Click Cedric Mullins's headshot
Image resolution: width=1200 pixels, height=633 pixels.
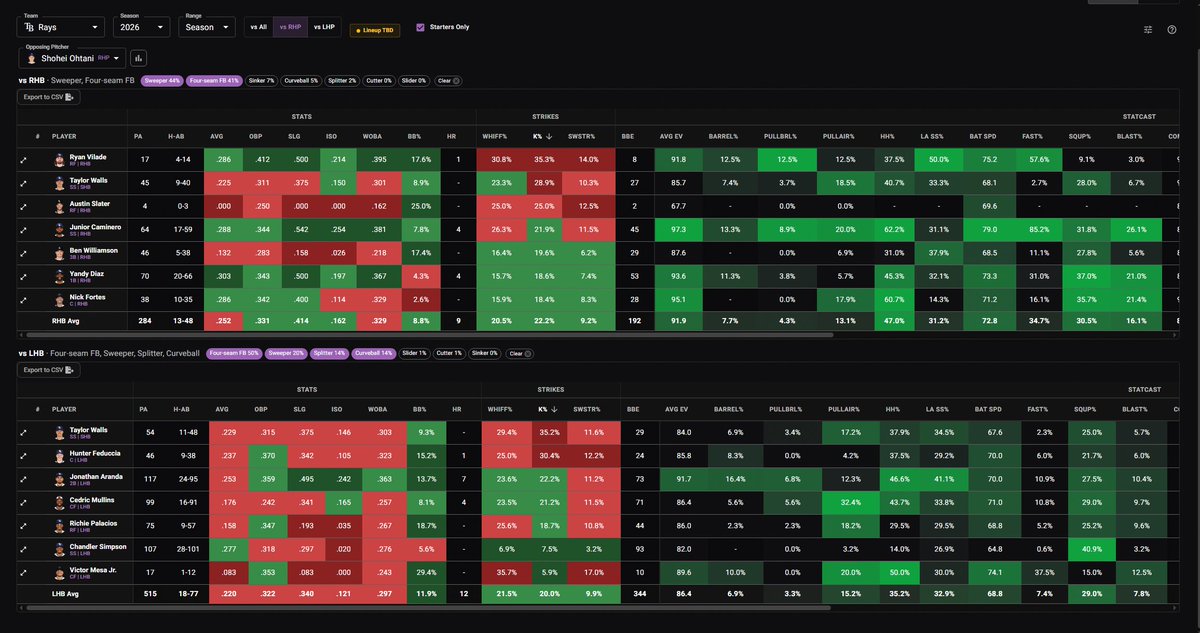click(x=61, y=501)
